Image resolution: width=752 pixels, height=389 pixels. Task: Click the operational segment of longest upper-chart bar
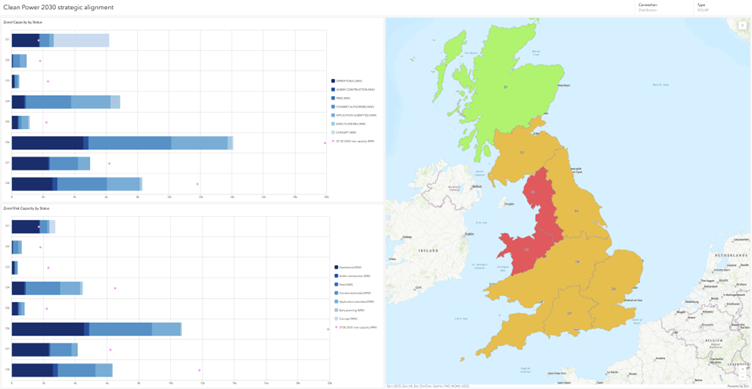pyautogui.click(x=47, y=143)
